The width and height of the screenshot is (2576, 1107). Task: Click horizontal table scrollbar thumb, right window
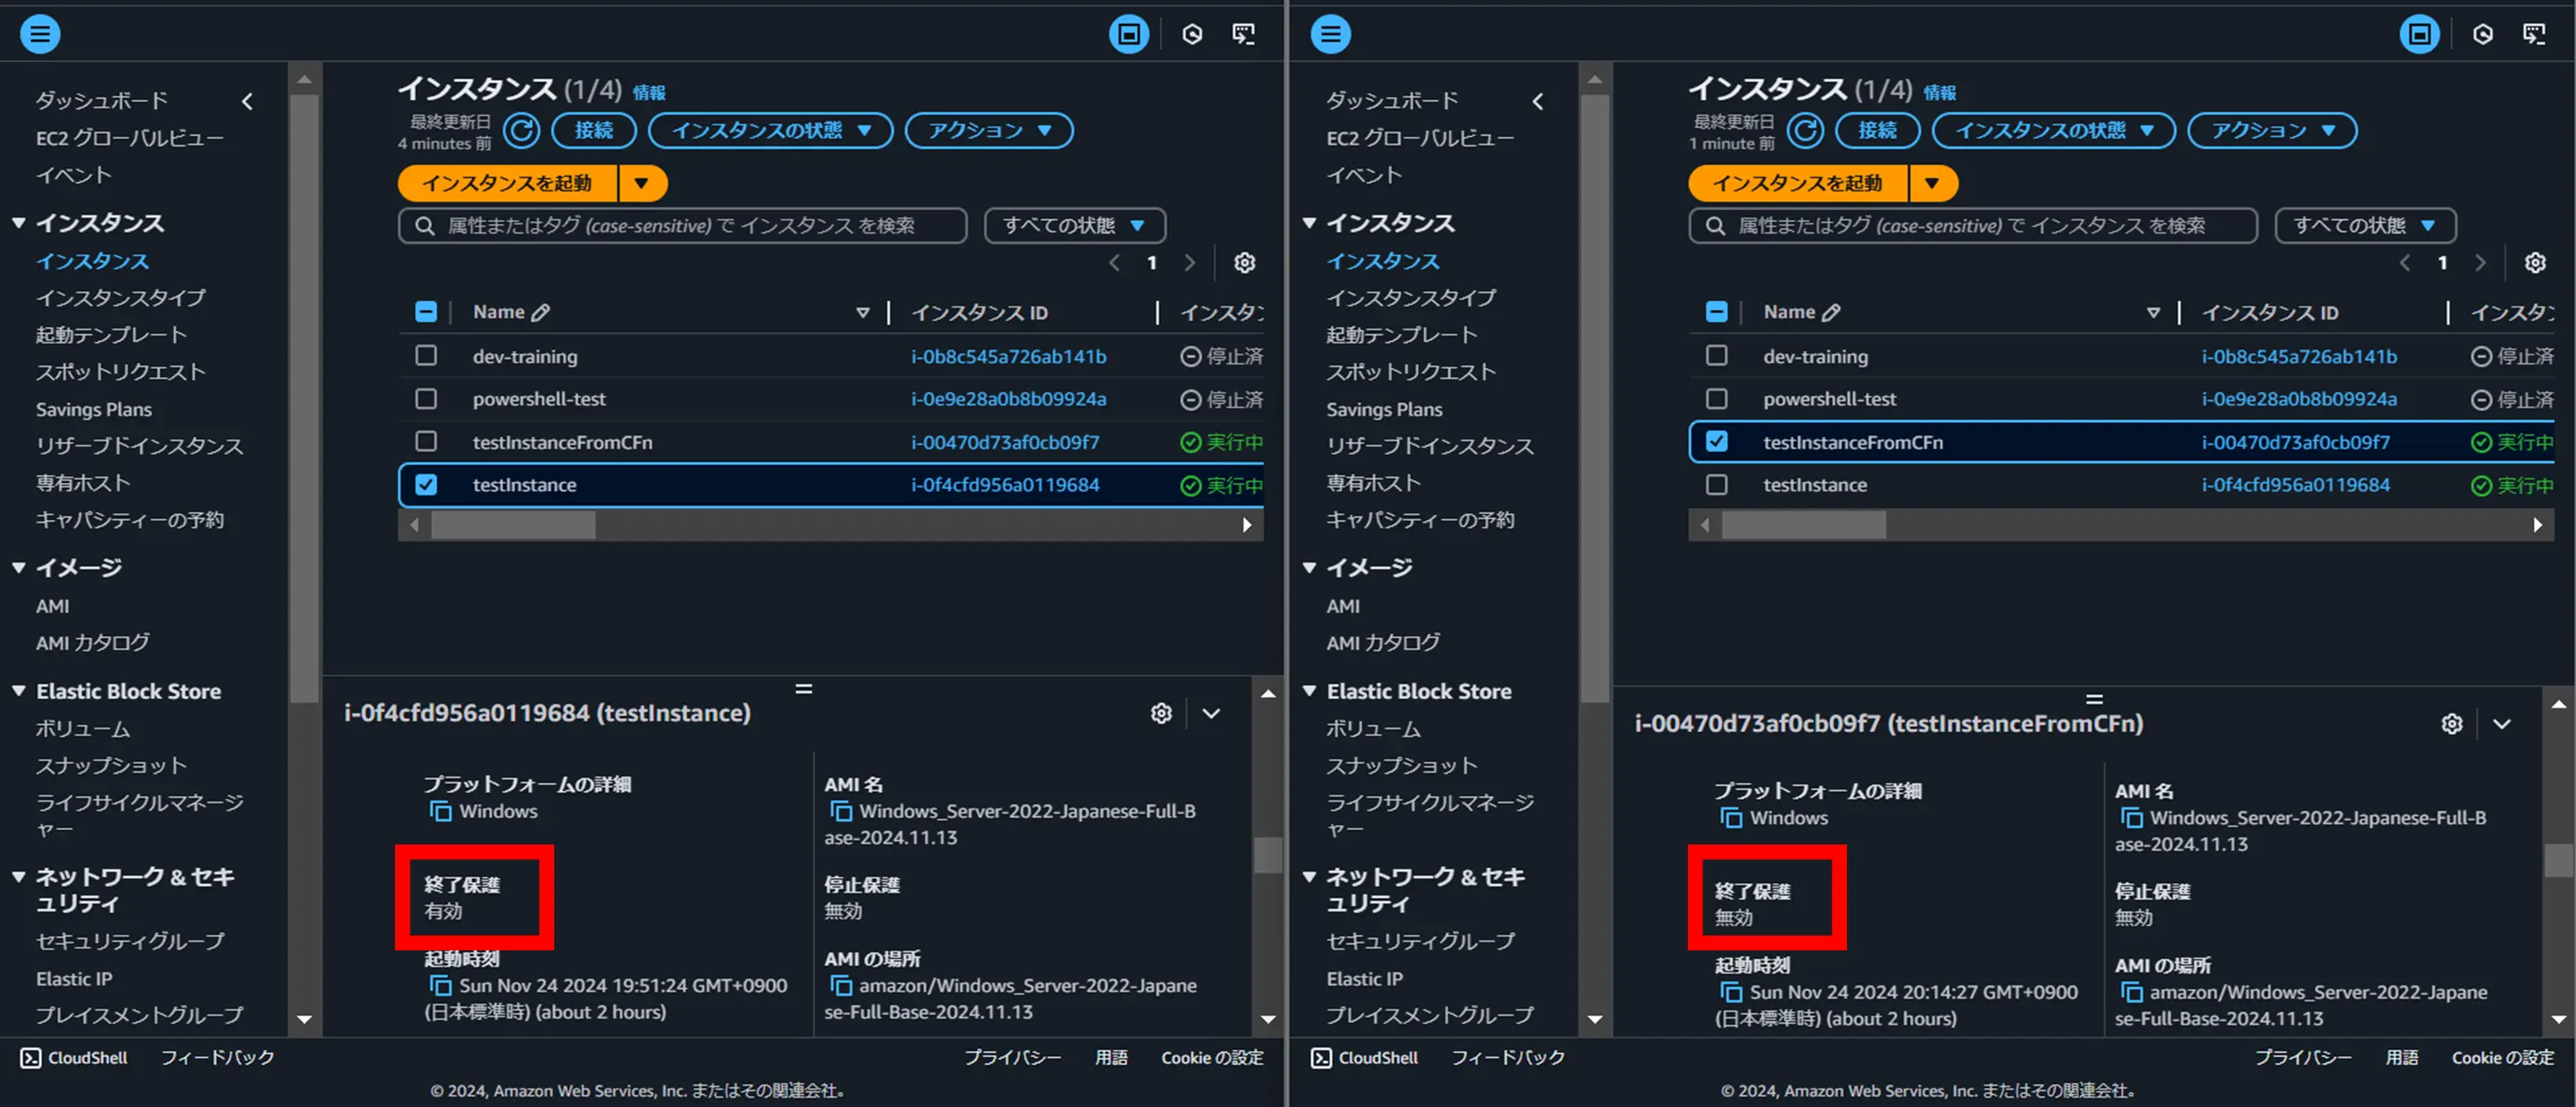[x=1803, y=525]
